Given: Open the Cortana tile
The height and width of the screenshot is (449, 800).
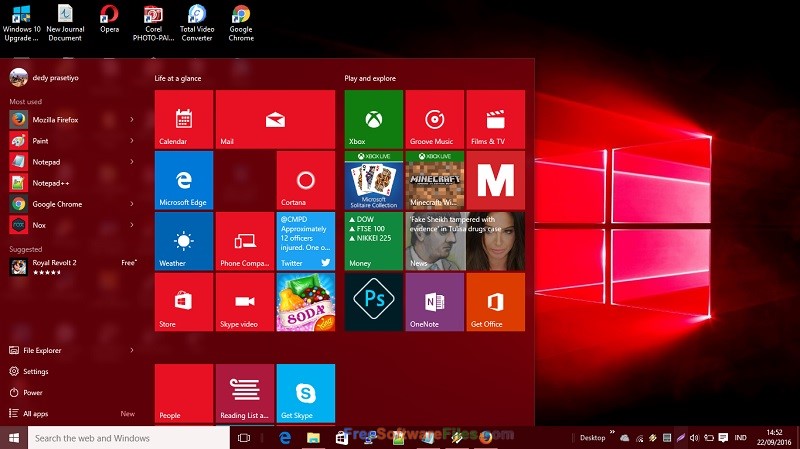Looking at the screenshot, I should [x=306, y=180].
